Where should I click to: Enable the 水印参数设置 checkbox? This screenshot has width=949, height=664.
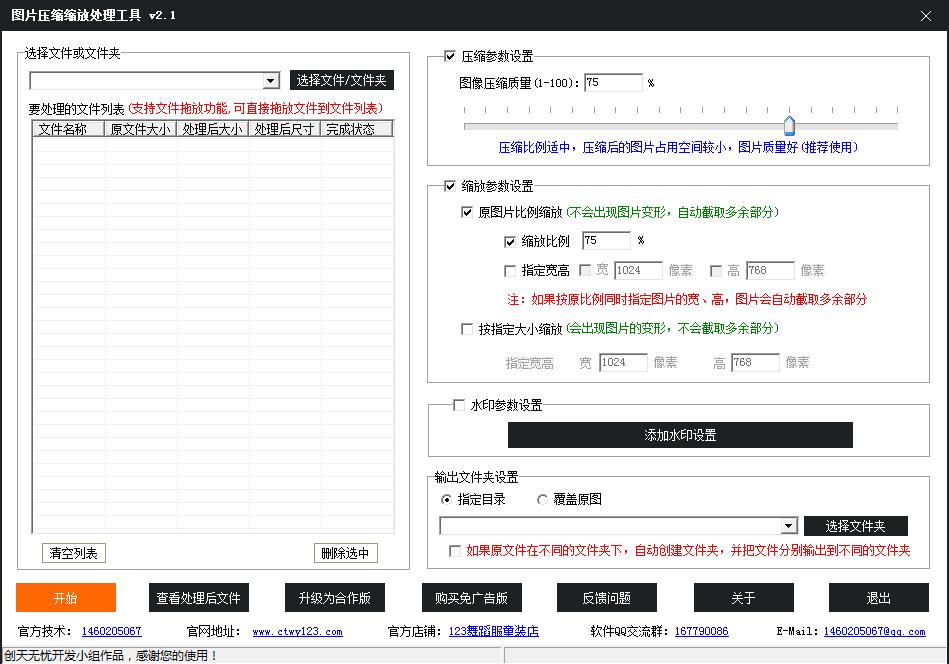pyautogui.click(x=458, y=405)
